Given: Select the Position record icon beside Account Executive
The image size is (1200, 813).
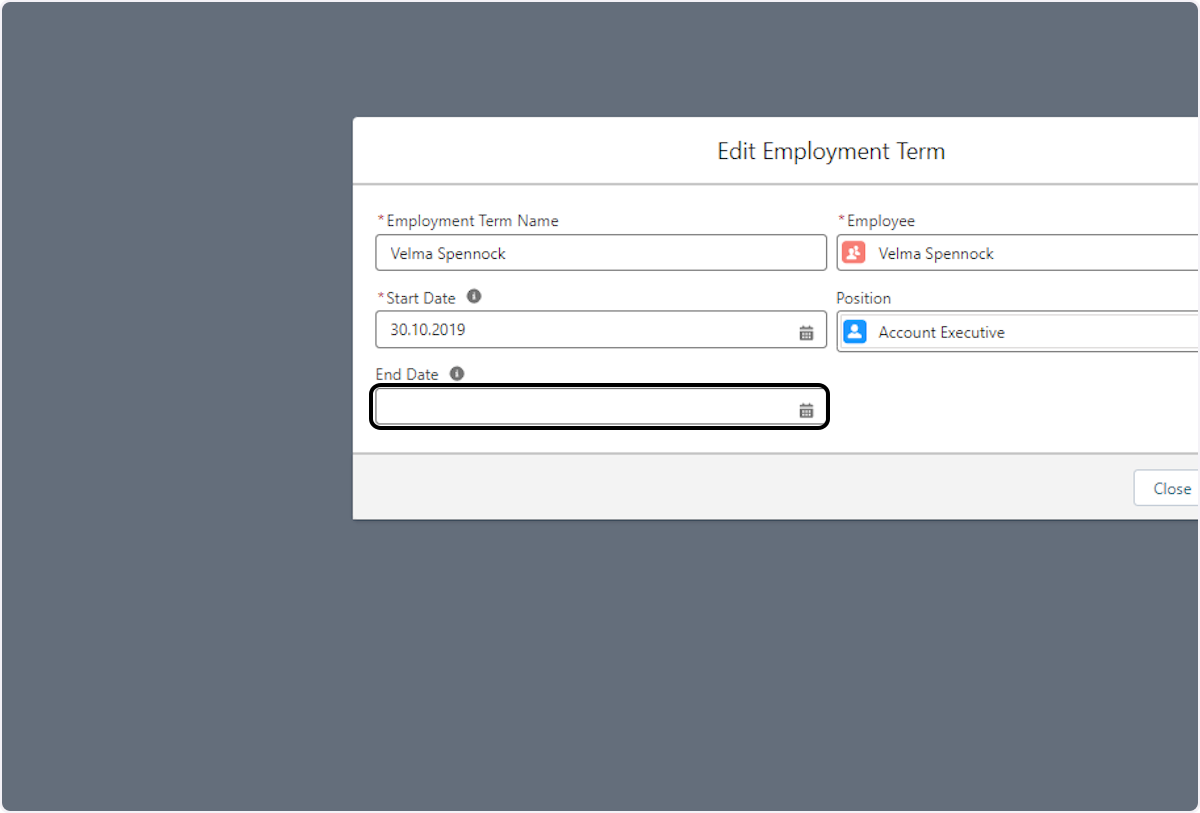Looking at the screenshot, I should (855, 331).
